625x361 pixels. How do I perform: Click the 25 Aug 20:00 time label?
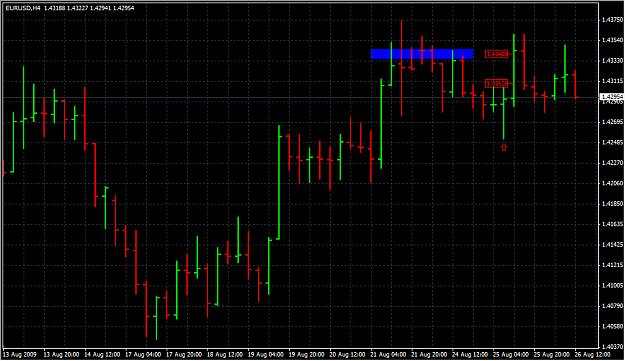[x=552, y=354]
